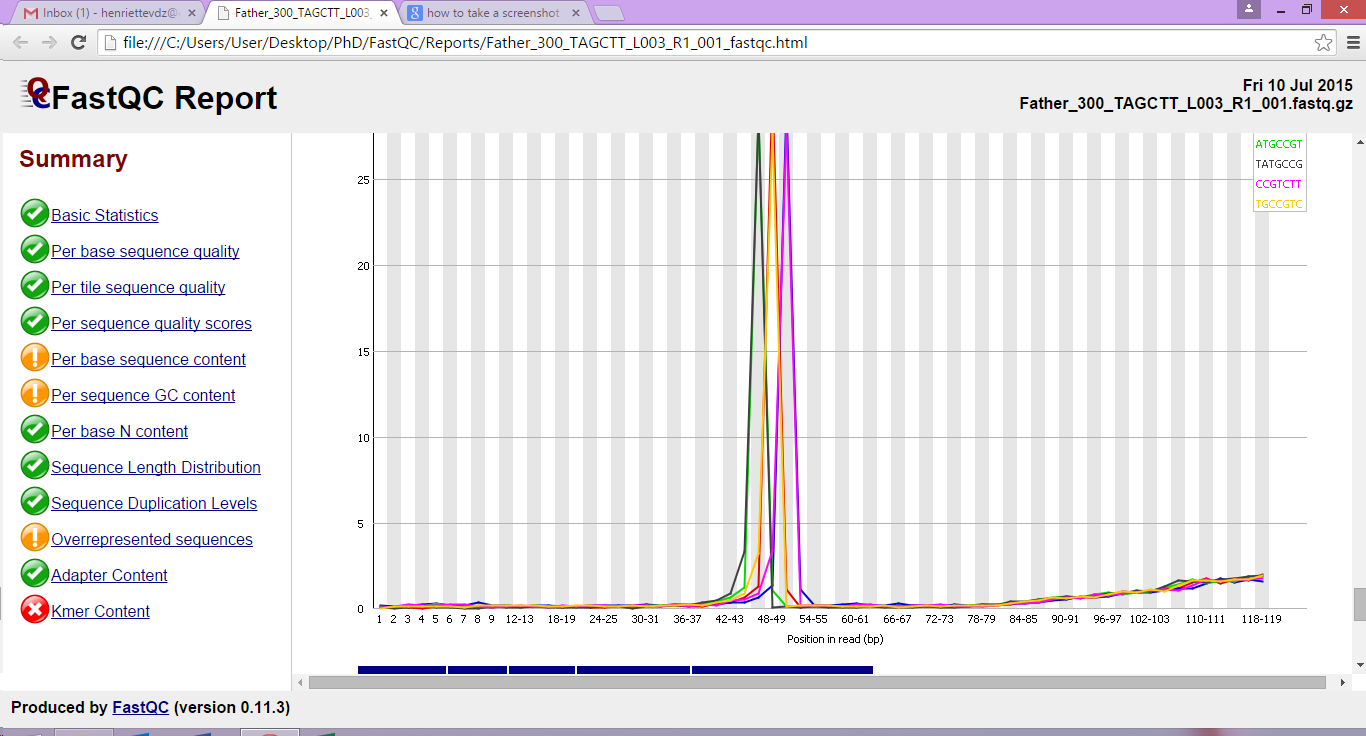Click the green check icon beside Basic Statistics
Screen dimensions: 1366x736
[34, 214]
